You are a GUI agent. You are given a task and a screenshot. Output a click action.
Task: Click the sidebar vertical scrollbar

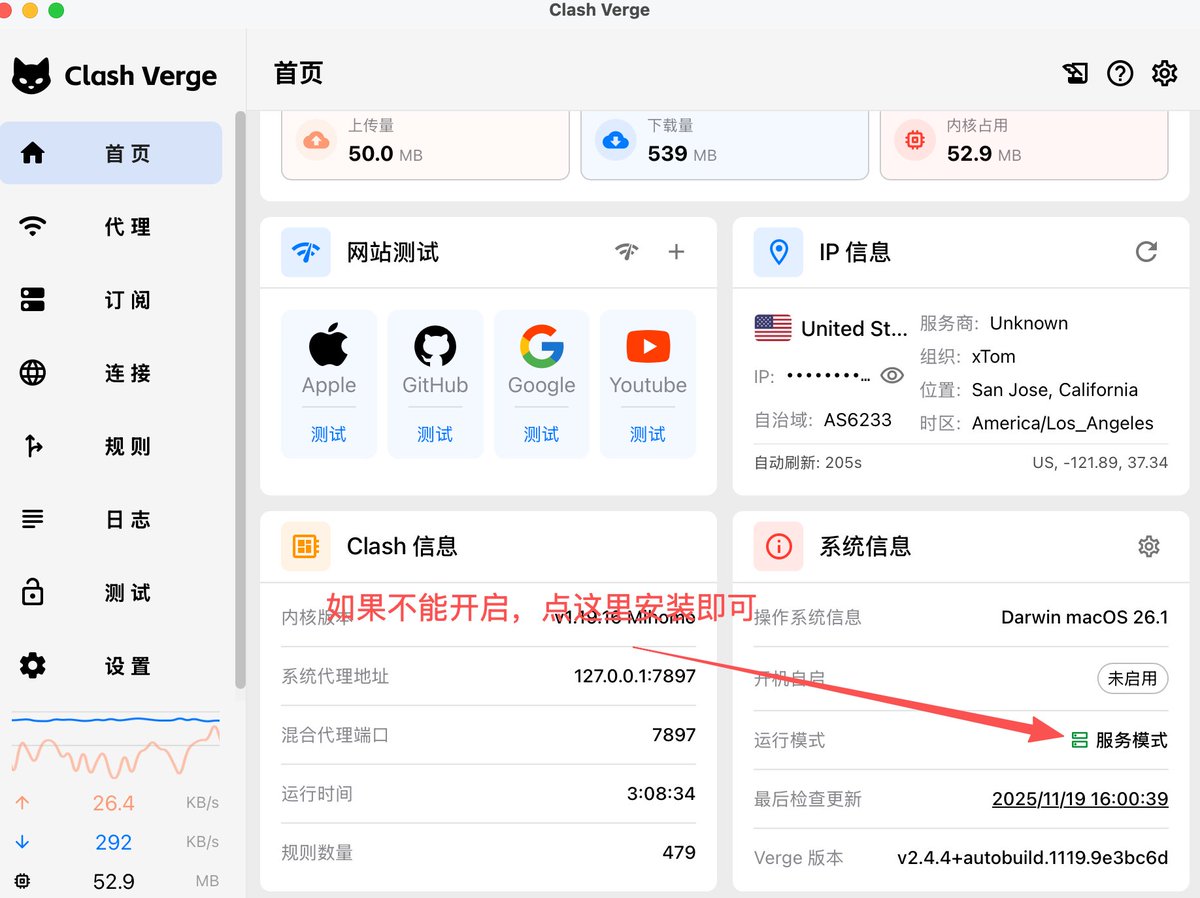tap(240, 400)
